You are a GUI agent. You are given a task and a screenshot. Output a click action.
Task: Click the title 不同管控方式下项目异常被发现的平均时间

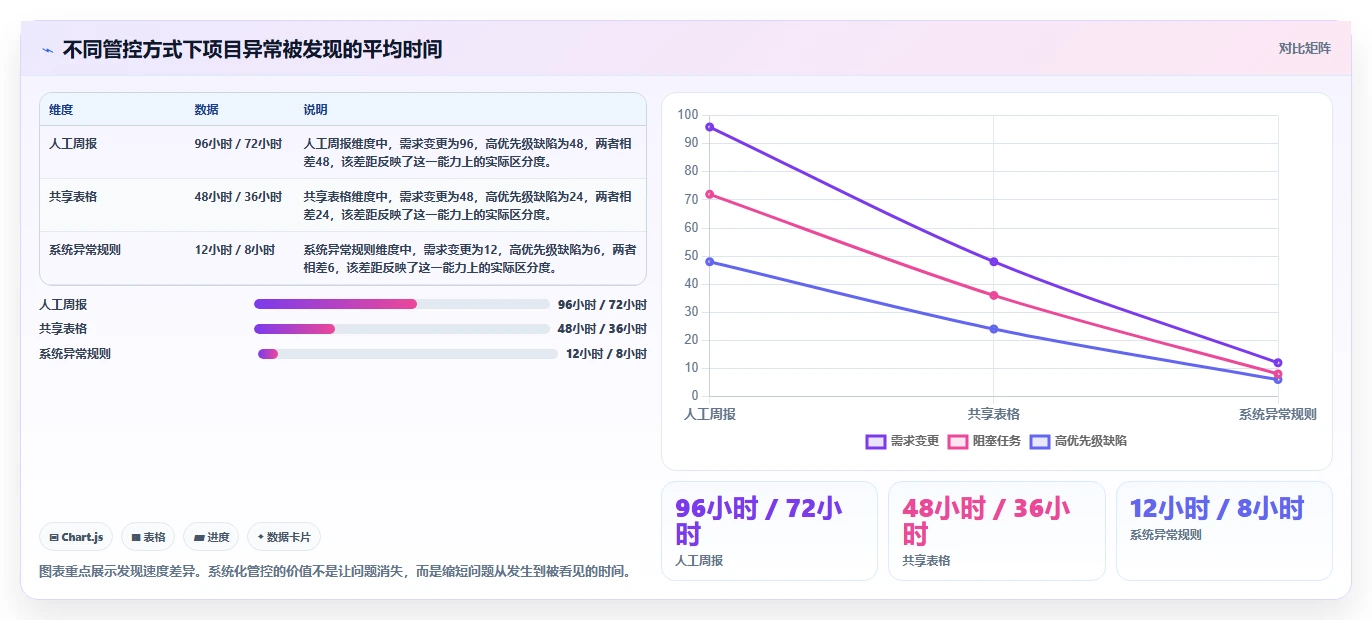pyautogui.click(x=252, y=49)
